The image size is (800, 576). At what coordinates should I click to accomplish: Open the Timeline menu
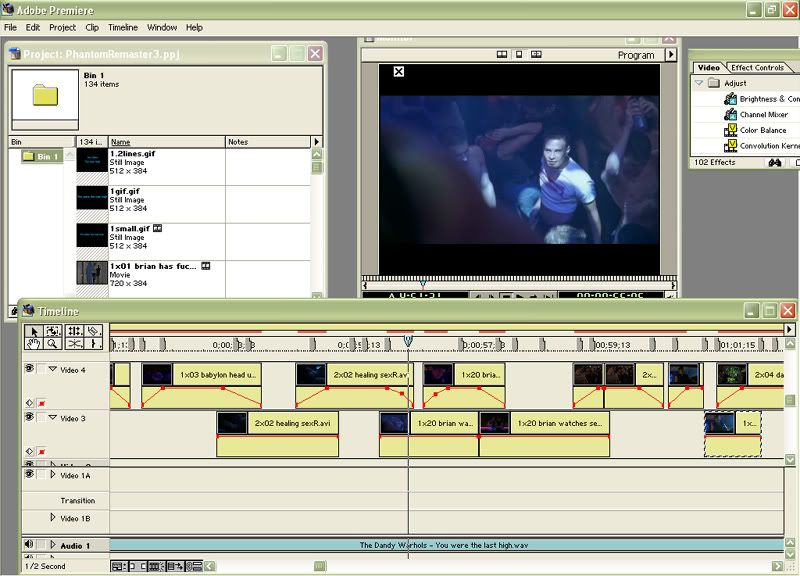(122, 28)
